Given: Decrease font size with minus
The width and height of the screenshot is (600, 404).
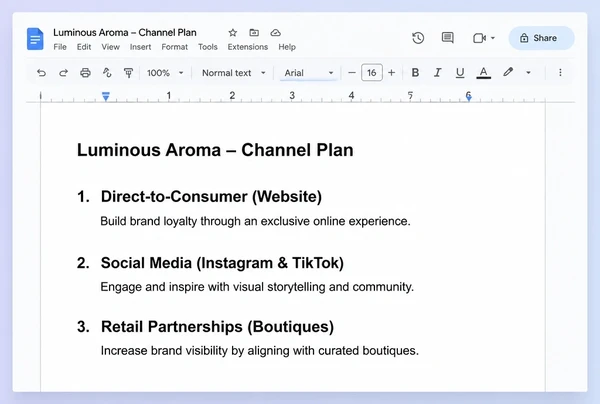Looking at the screenshot, I should tap(352, 73).
